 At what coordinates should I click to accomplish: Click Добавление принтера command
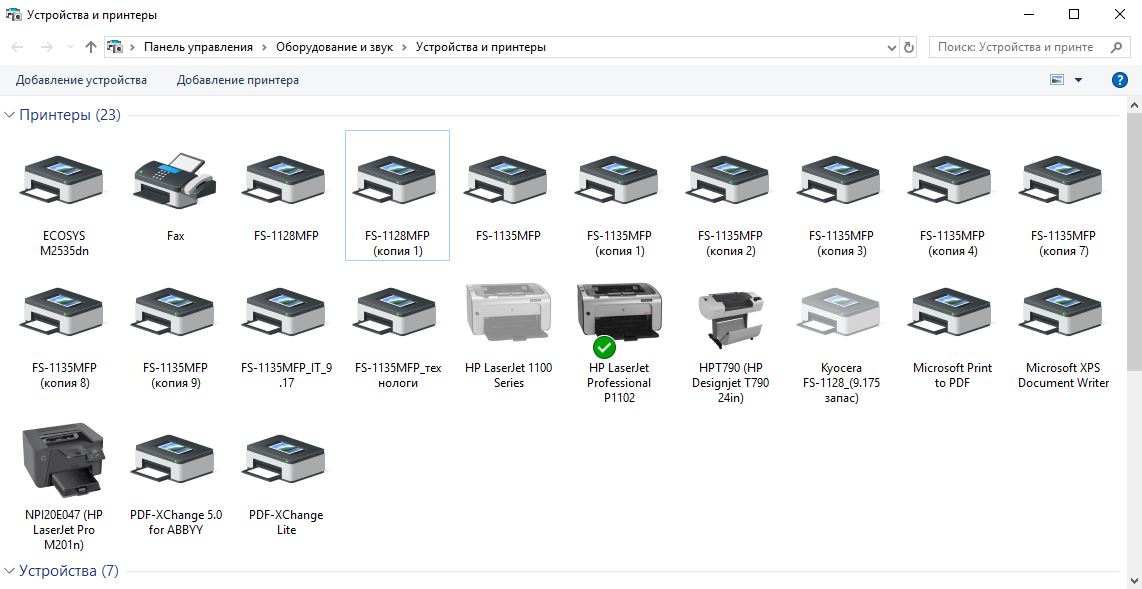click(238, 80)
